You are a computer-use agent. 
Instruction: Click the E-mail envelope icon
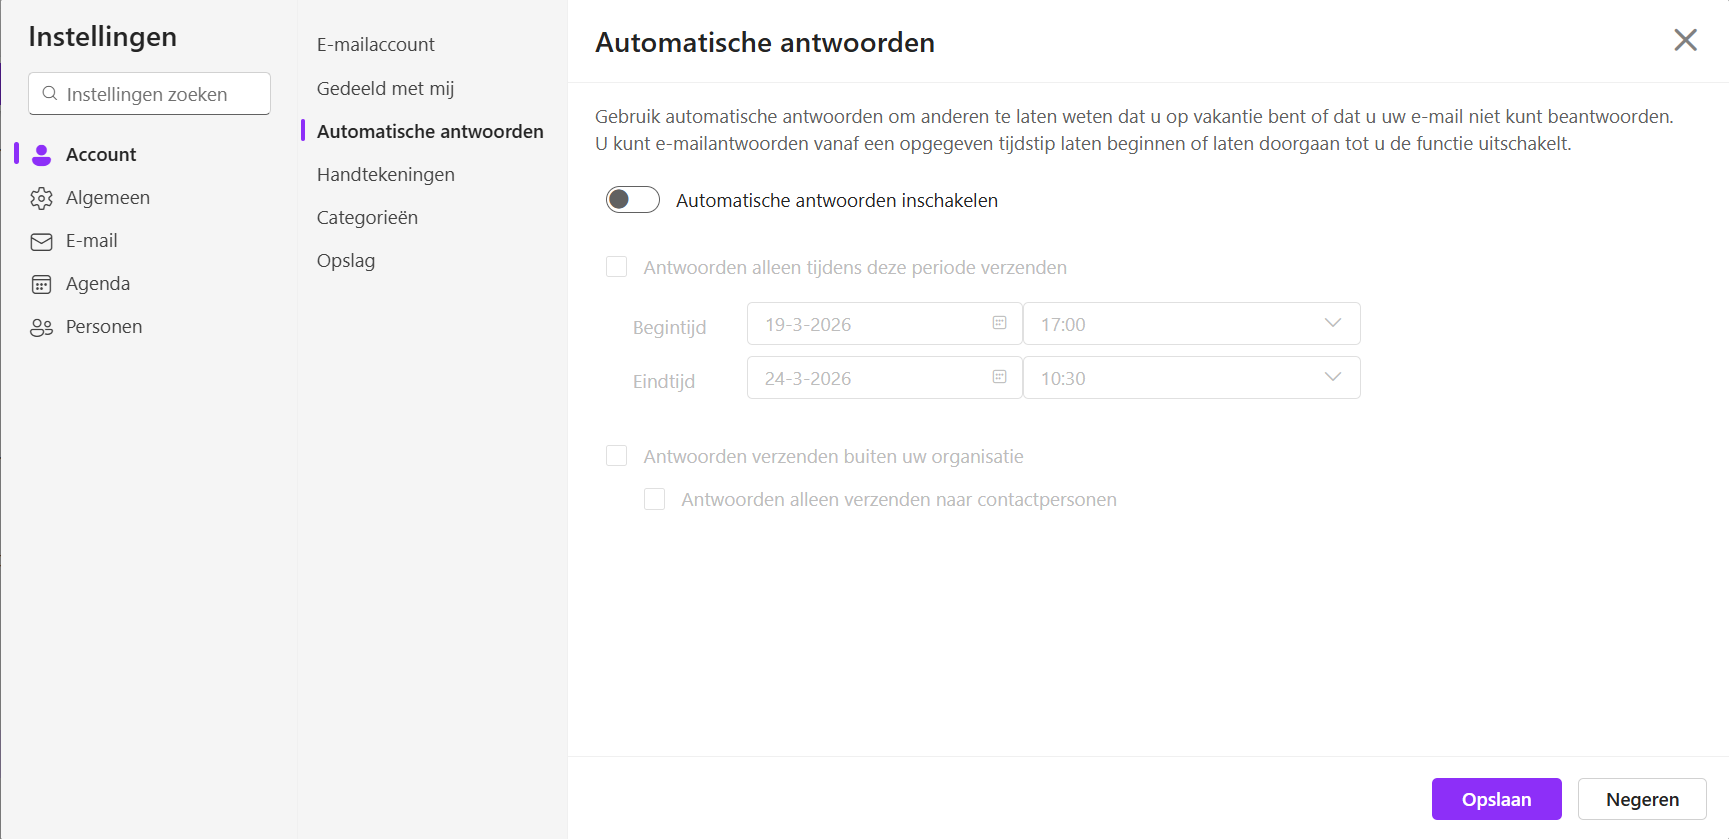pos(41,242)
